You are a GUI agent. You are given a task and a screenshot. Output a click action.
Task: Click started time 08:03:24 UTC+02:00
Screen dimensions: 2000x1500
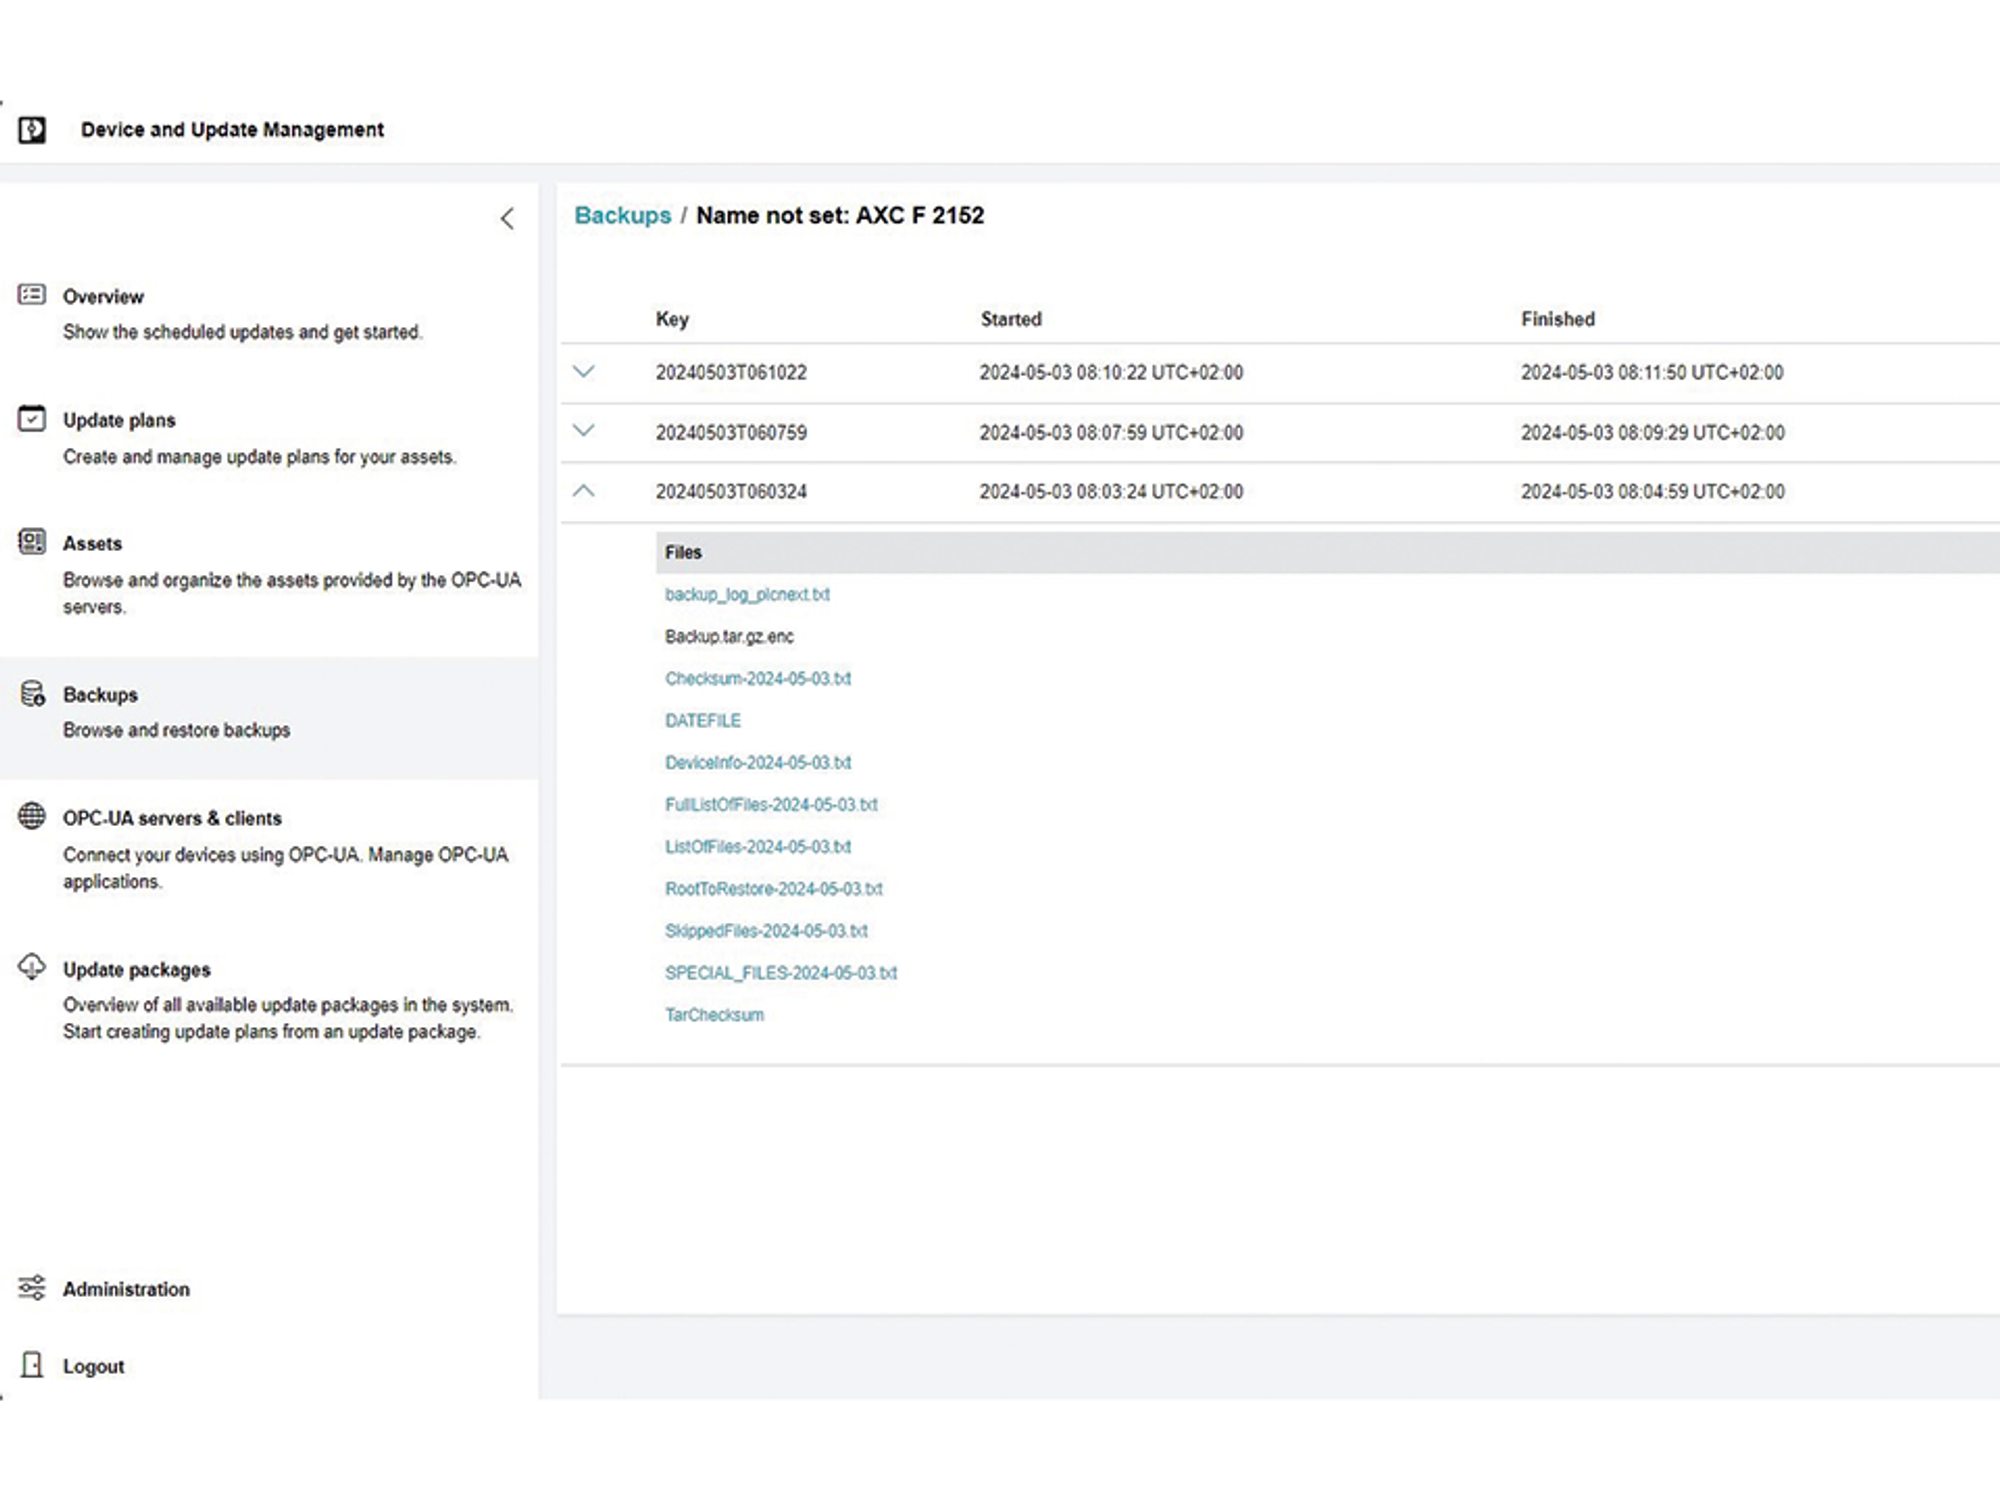coord(1111,491)
